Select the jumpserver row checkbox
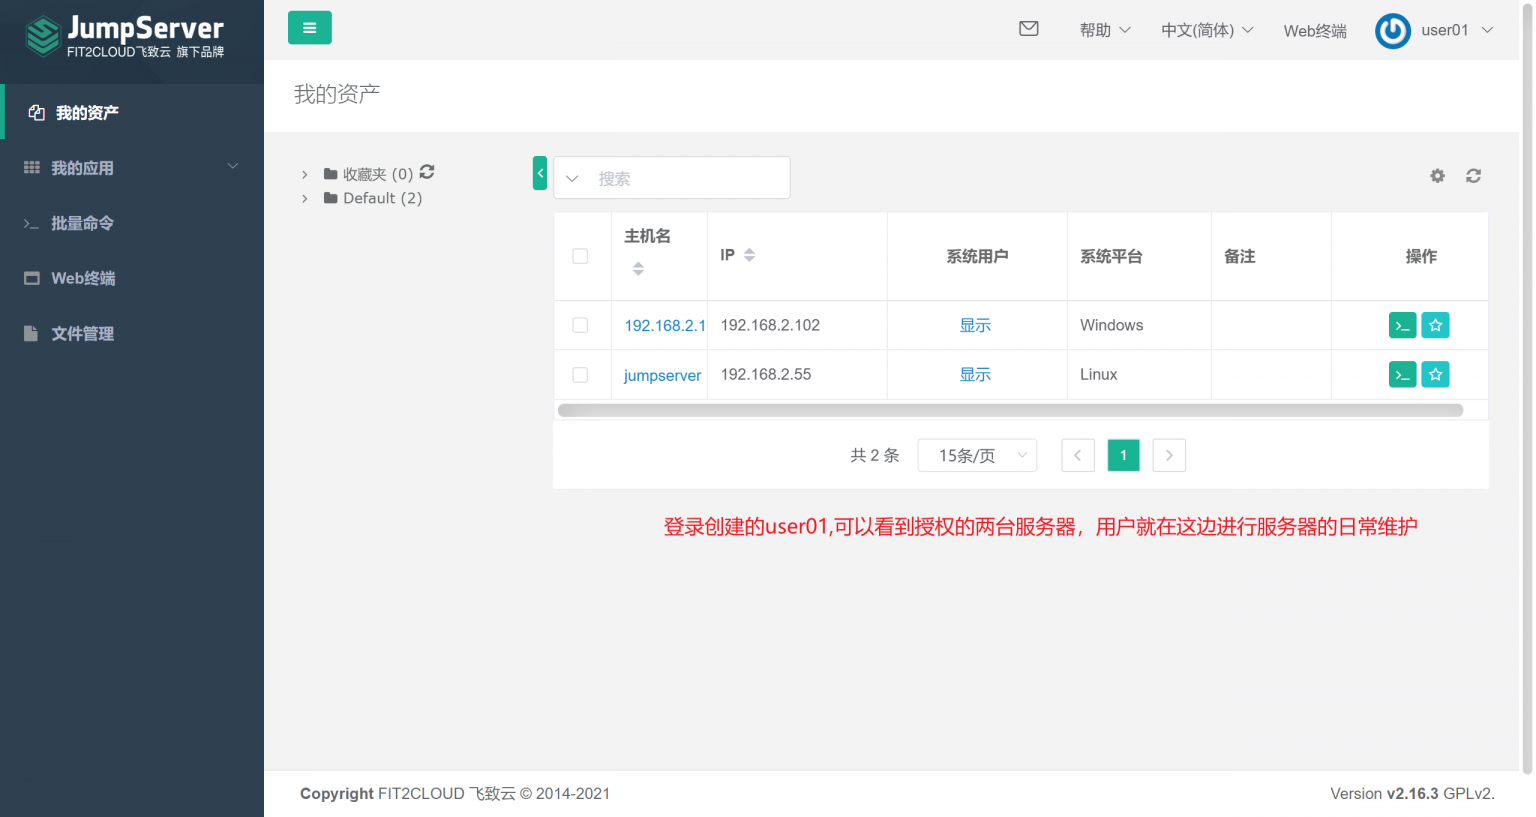1536x817 pixels. click(580, 374)
